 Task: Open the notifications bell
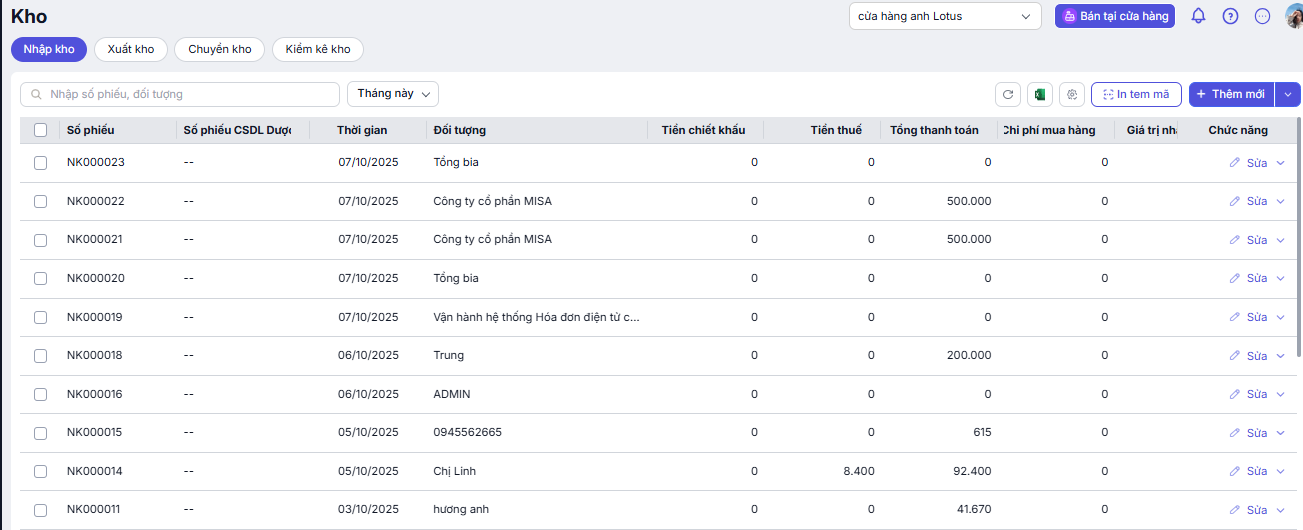[x=1198, y=16]
